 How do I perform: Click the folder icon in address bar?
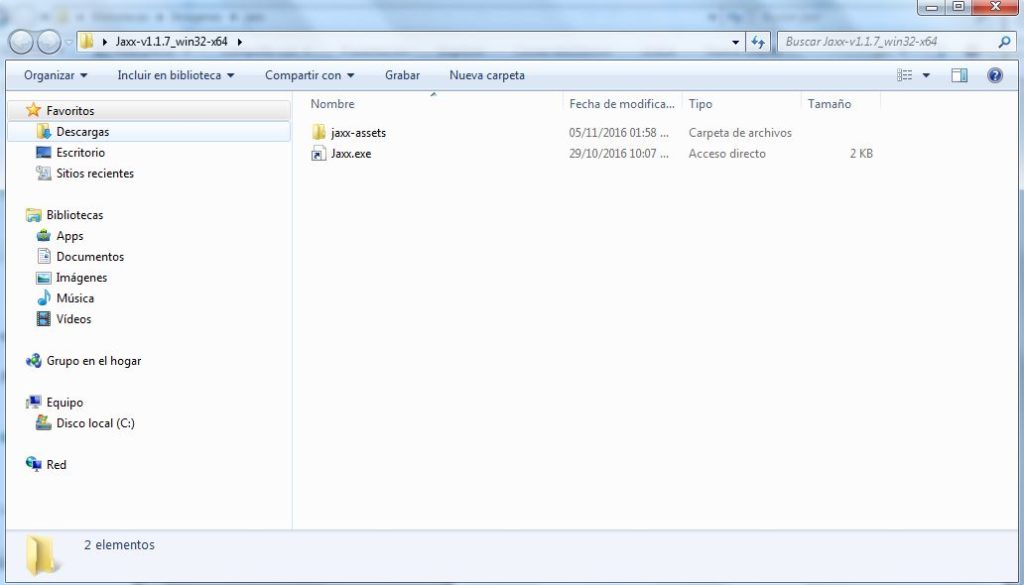coord(86,41)
